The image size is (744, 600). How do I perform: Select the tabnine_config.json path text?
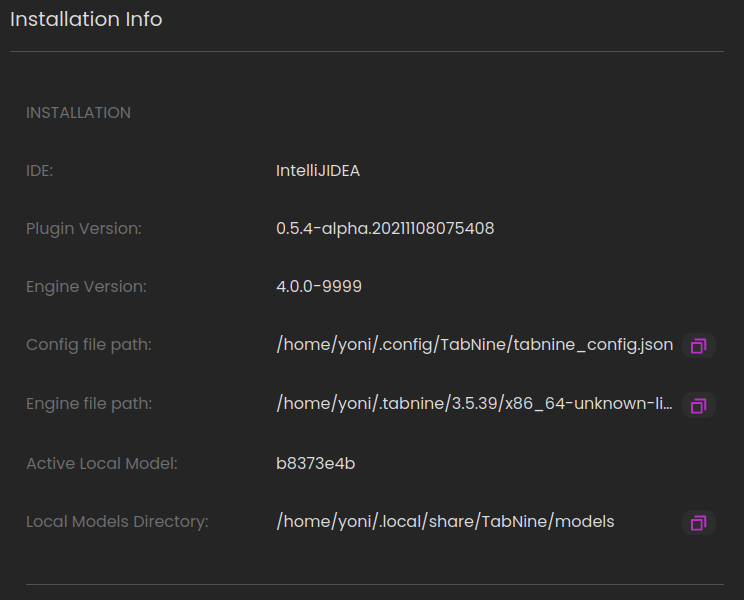point(474,345)
